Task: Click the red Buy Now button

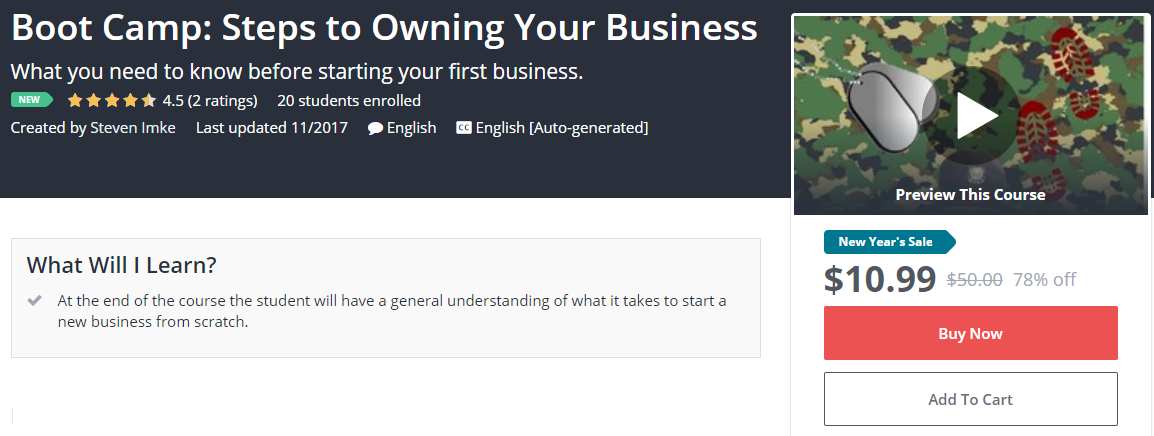Action: 970,333
